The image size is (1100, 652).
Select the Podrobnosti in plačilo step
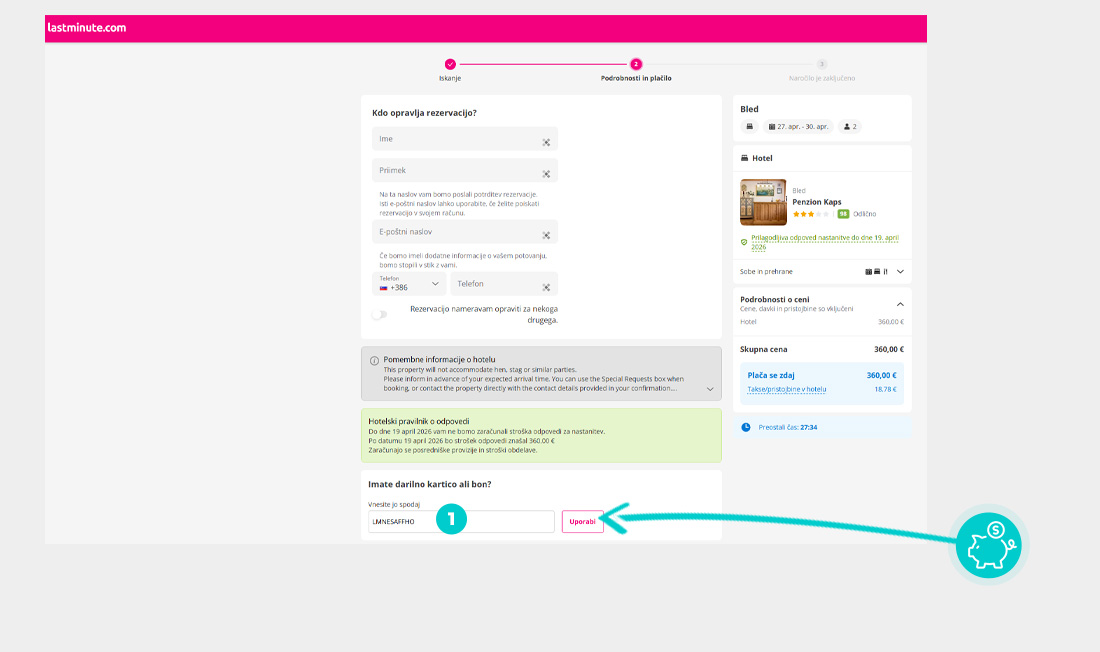(636, 64)
